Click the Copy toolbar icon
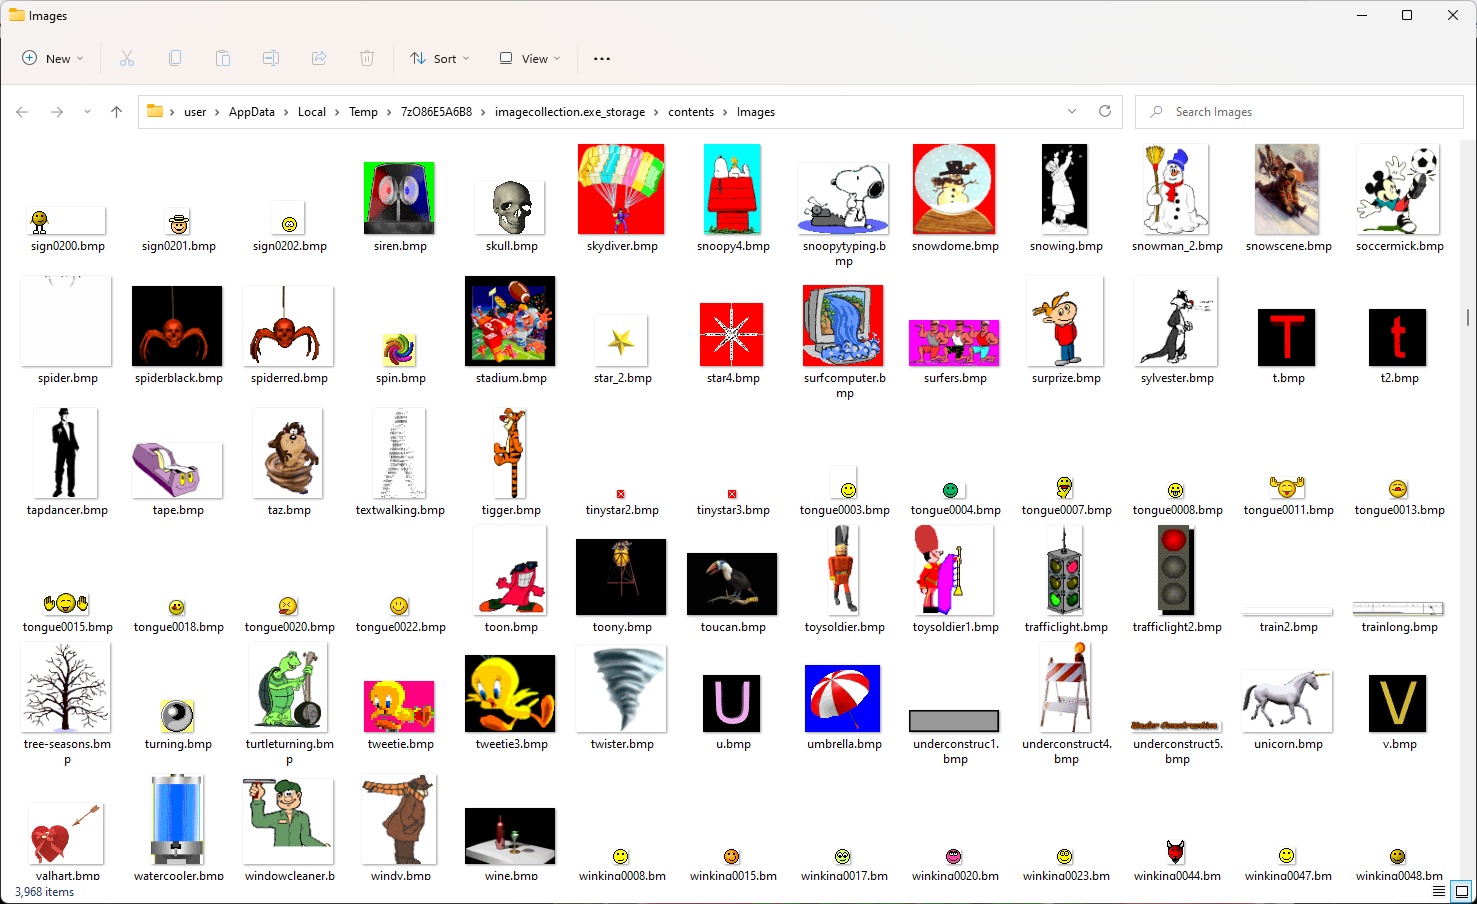The image size is (1477, 904). click(x=175, y=58)
